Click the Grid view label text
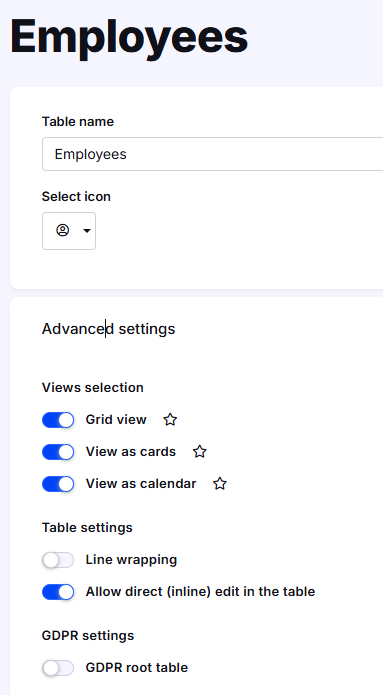 tap(116, 419)
